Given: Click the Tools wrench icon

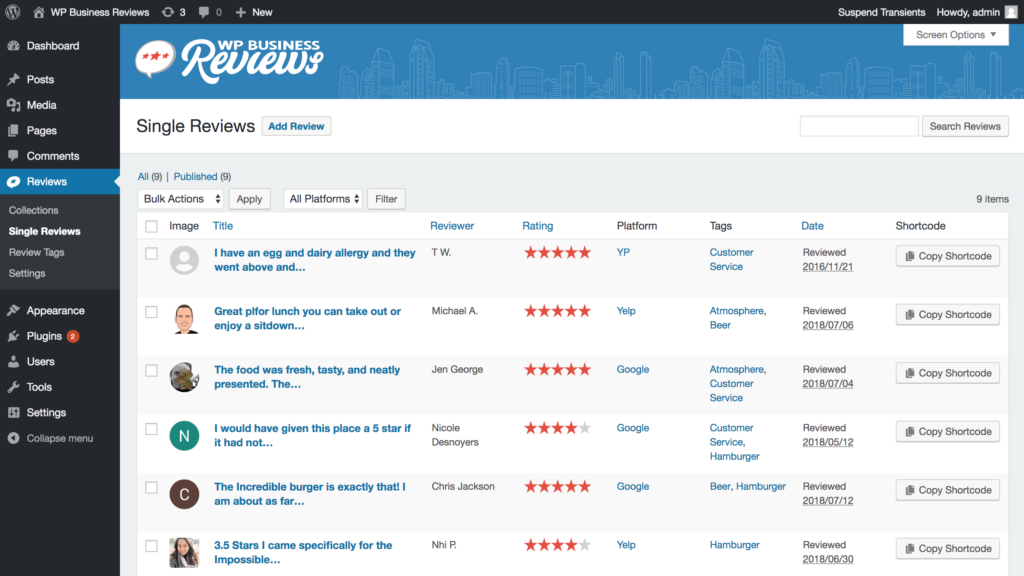Looking at the screenshot, I should (14, 387).
